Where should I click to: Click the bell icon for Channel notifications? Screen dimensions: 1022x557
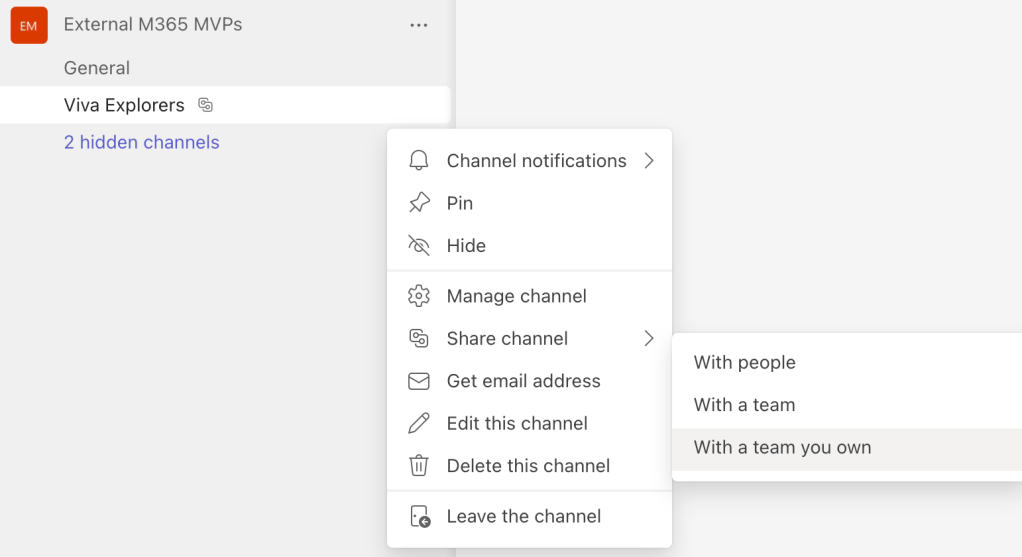419,161
